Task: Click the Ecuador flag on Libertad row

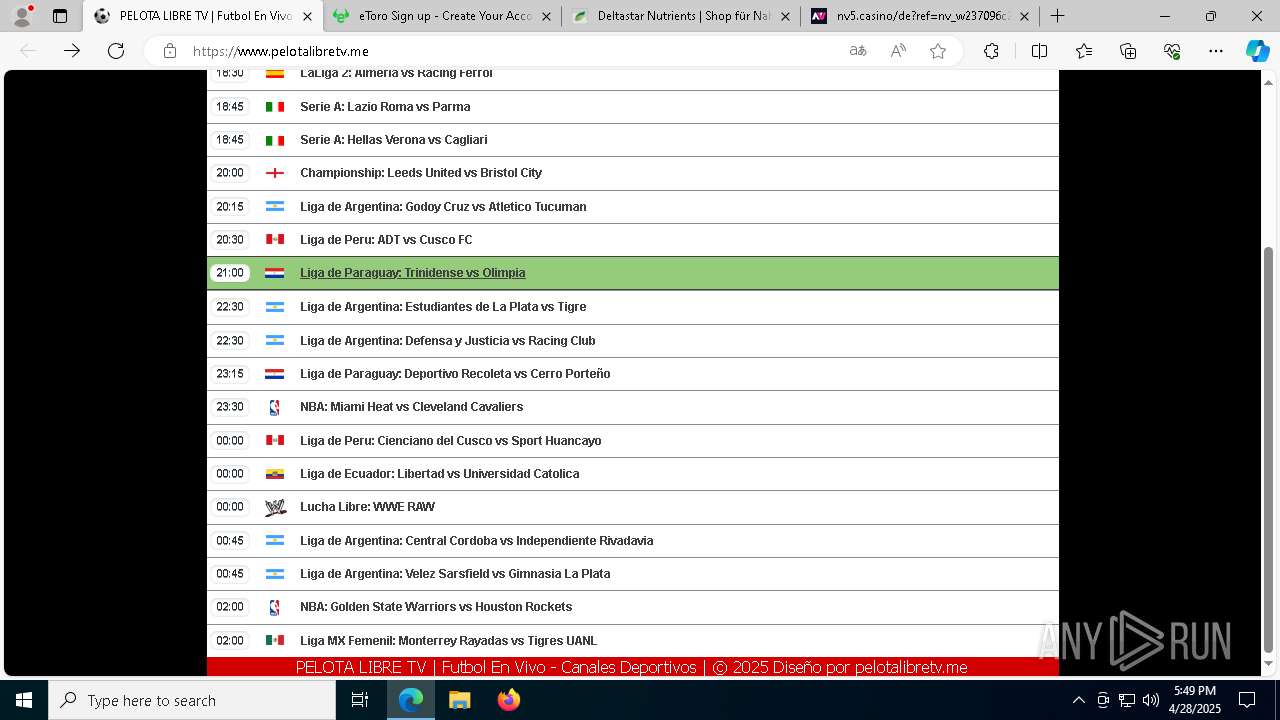Action: pos(275,474)
